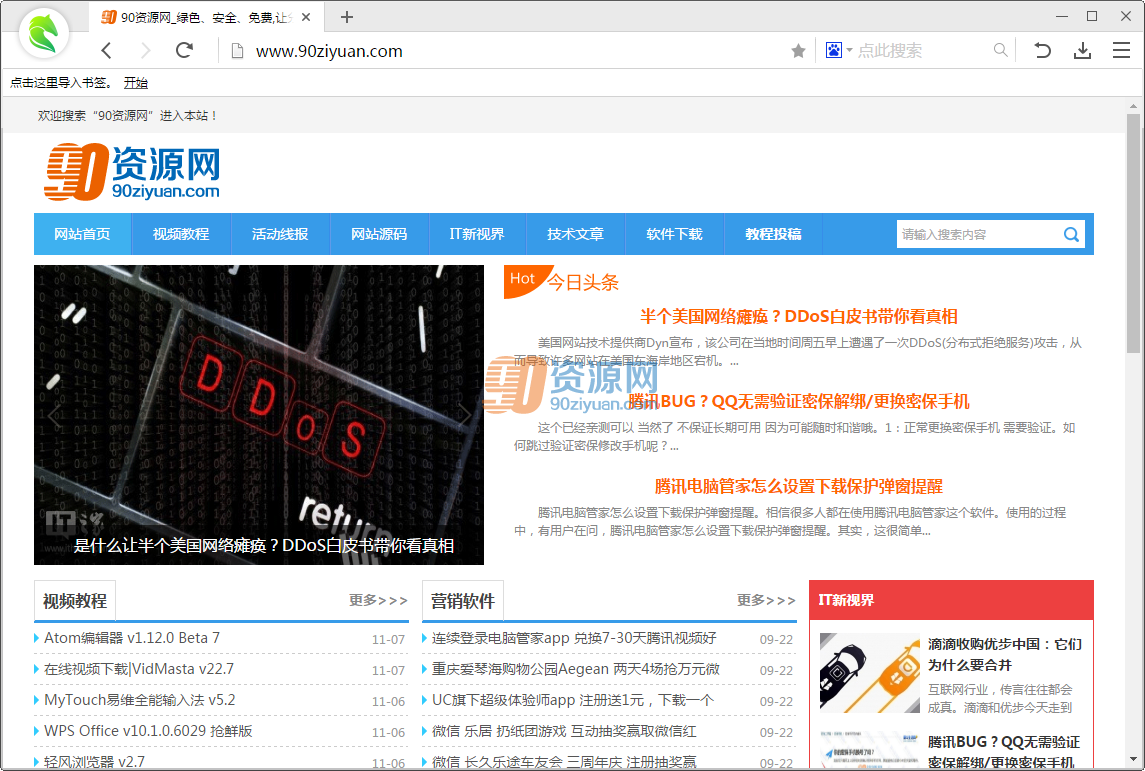Reload the page with refresh icon
Image resolution: width=1145 pixels, height=771 pixels.
[x=184, y=50]
